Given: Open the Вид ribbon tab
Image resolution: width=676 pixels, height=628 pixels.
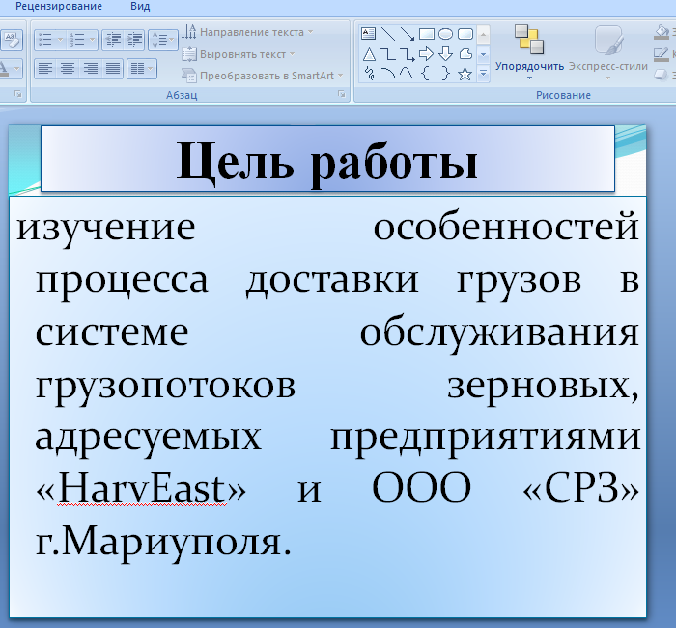Looking at the screenshot, I should [x=140, y=6].
